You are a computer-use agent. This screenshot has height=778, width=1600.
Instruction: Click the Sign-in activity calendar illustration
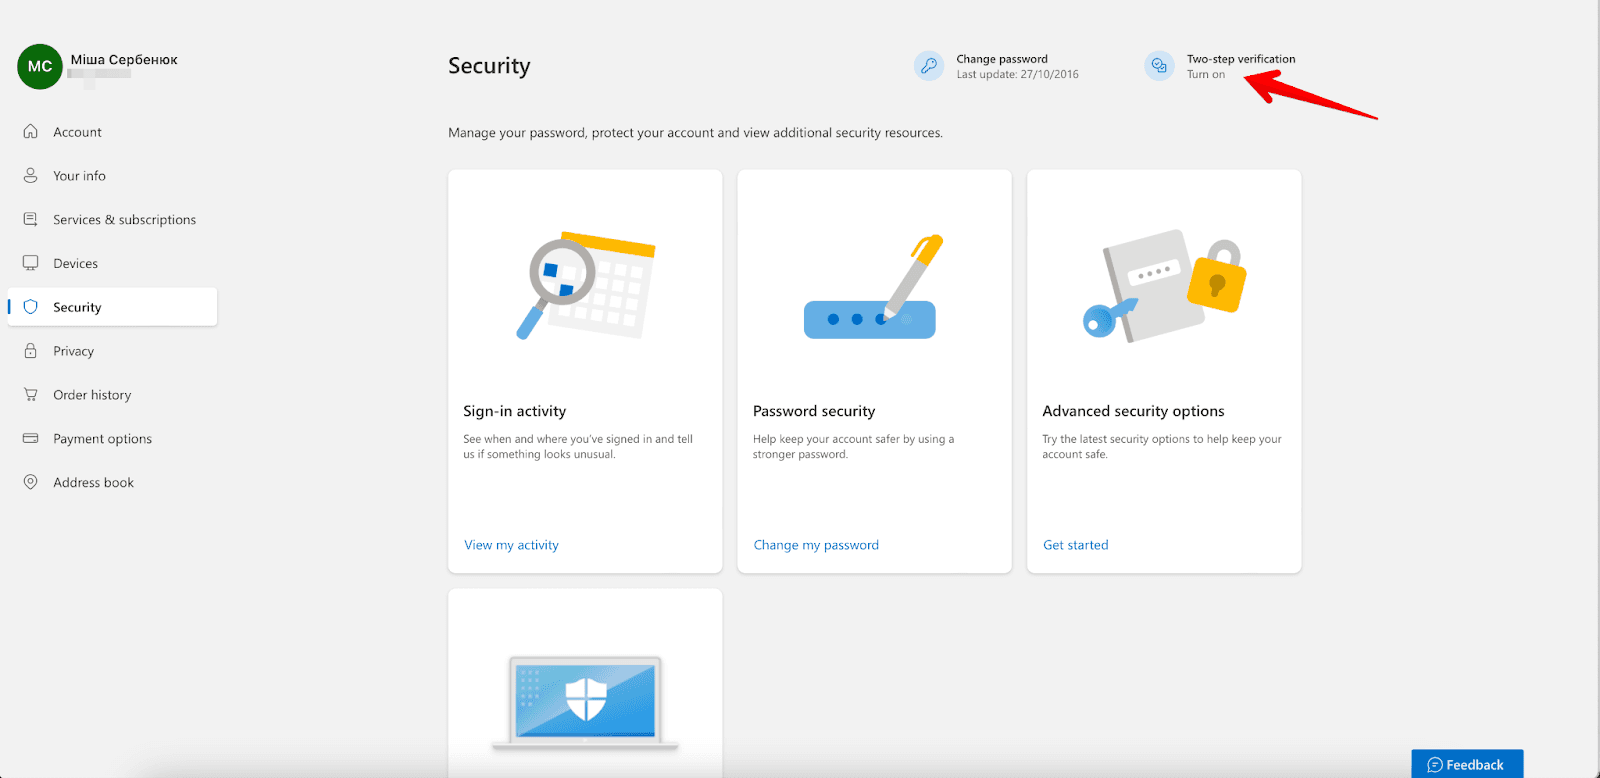[586, 286]
